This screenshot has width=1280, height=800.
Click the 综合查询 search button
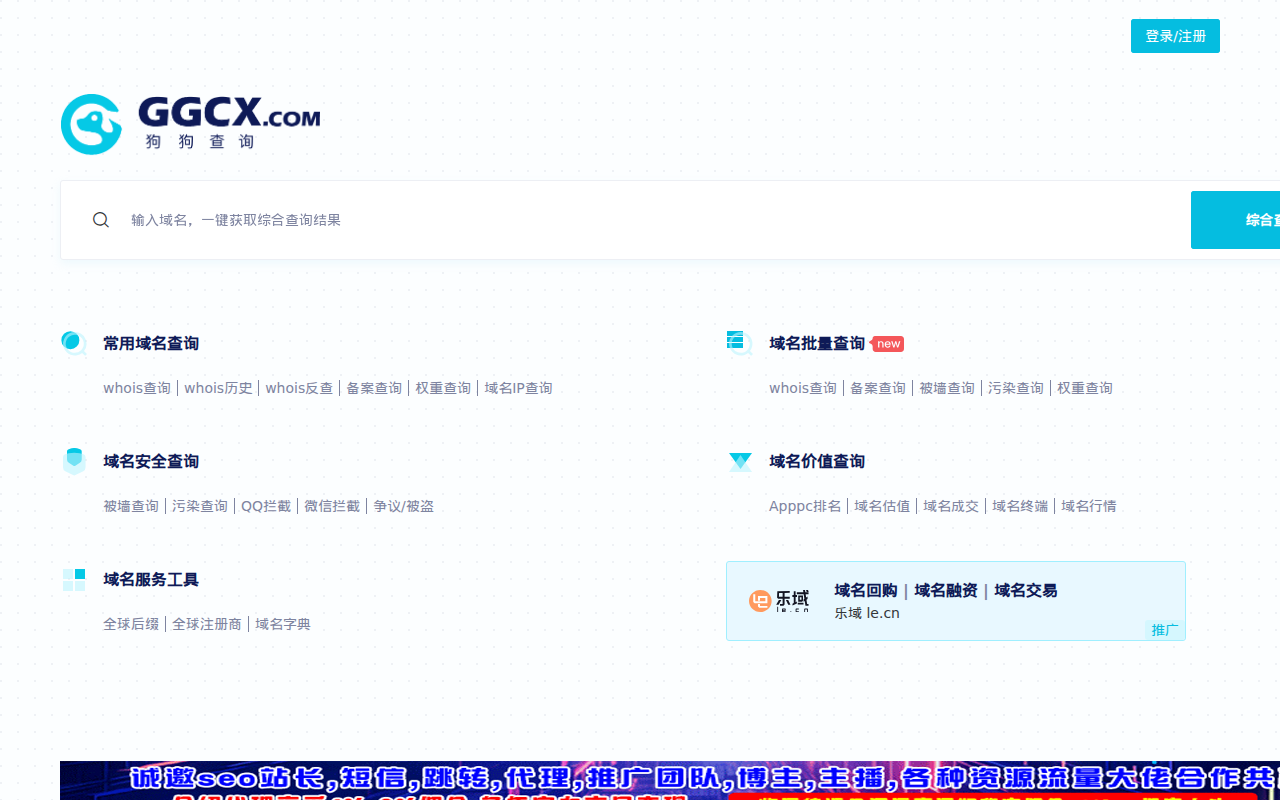pyautogui.click(x=1236, y=220)
